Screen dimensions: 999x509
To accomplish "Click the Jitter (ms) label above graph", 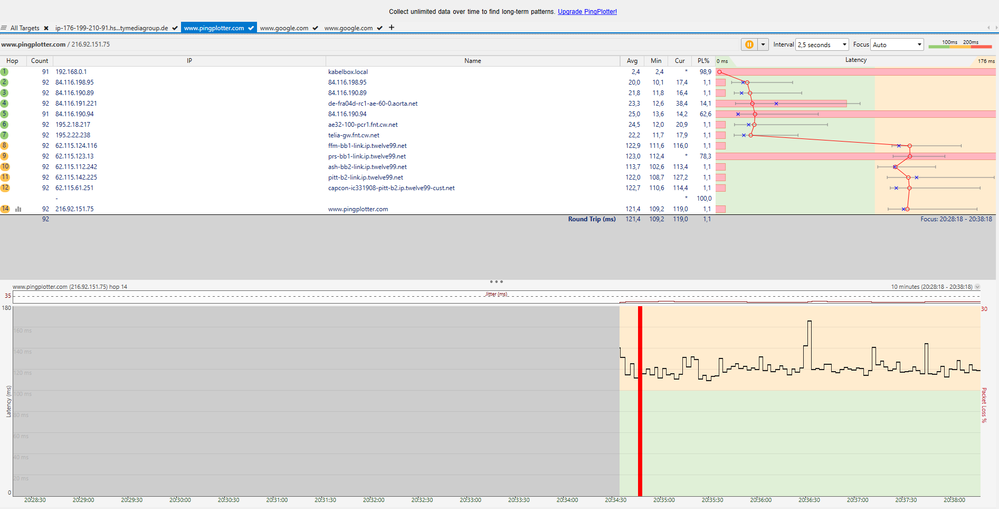I will [x=497, y=294].
